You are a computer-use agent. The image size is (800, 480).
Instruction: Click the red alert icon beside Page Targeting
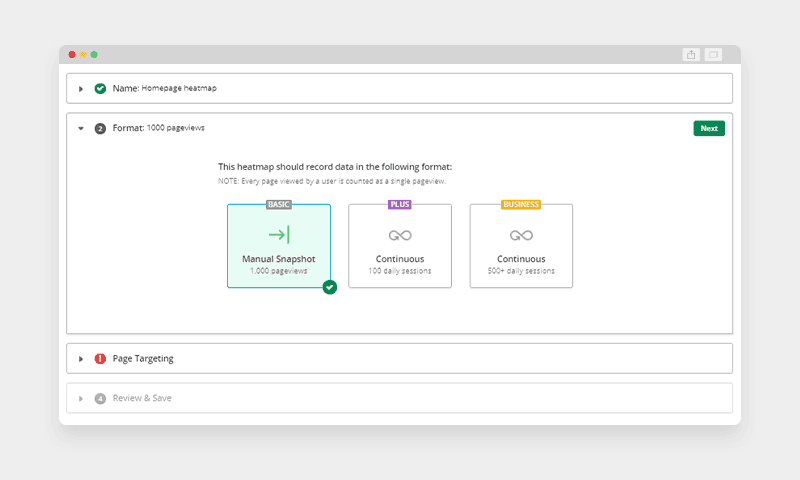pyautogui.click(x=100, y=358)
